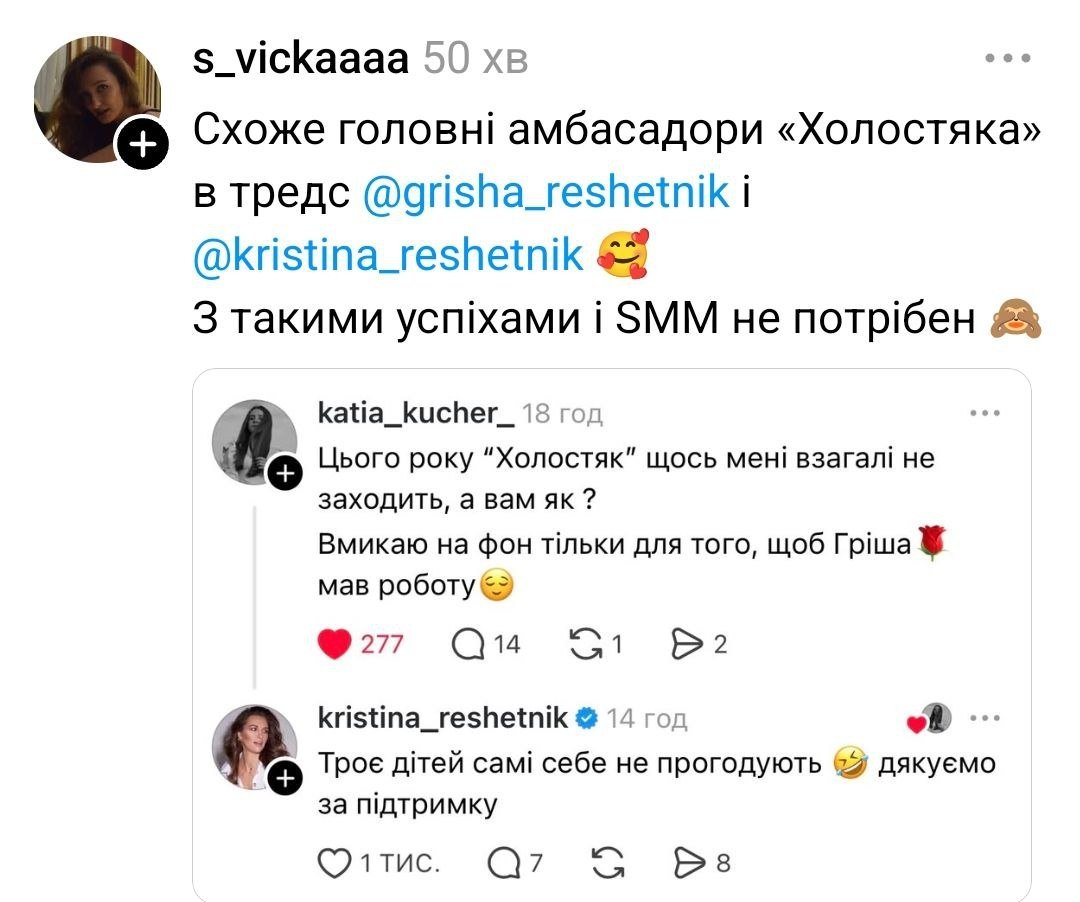Open @kristina_reshetnik mention link
The height and width of the screenshot is (902, 1080).
388,256
